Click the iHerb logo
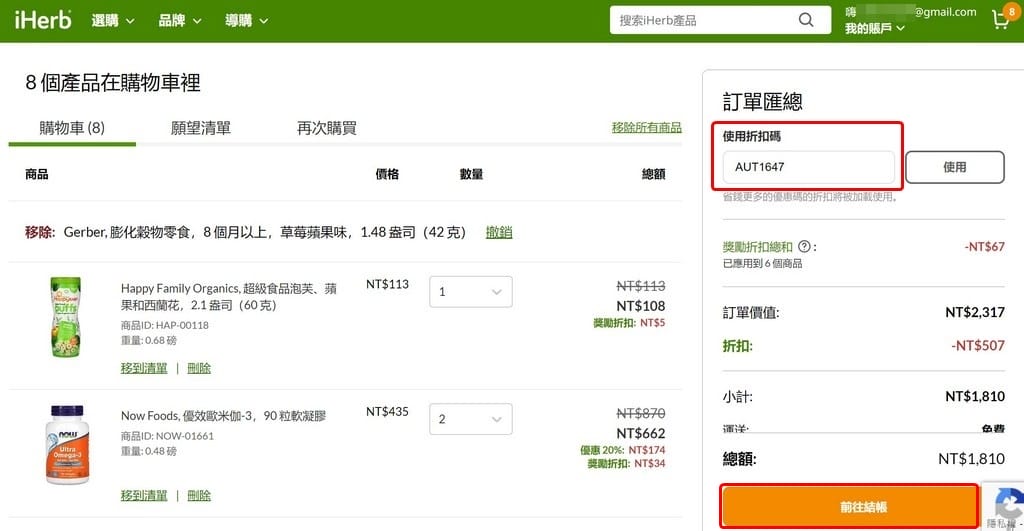This screenshot has width=1024, height=531. click(43, 20)
